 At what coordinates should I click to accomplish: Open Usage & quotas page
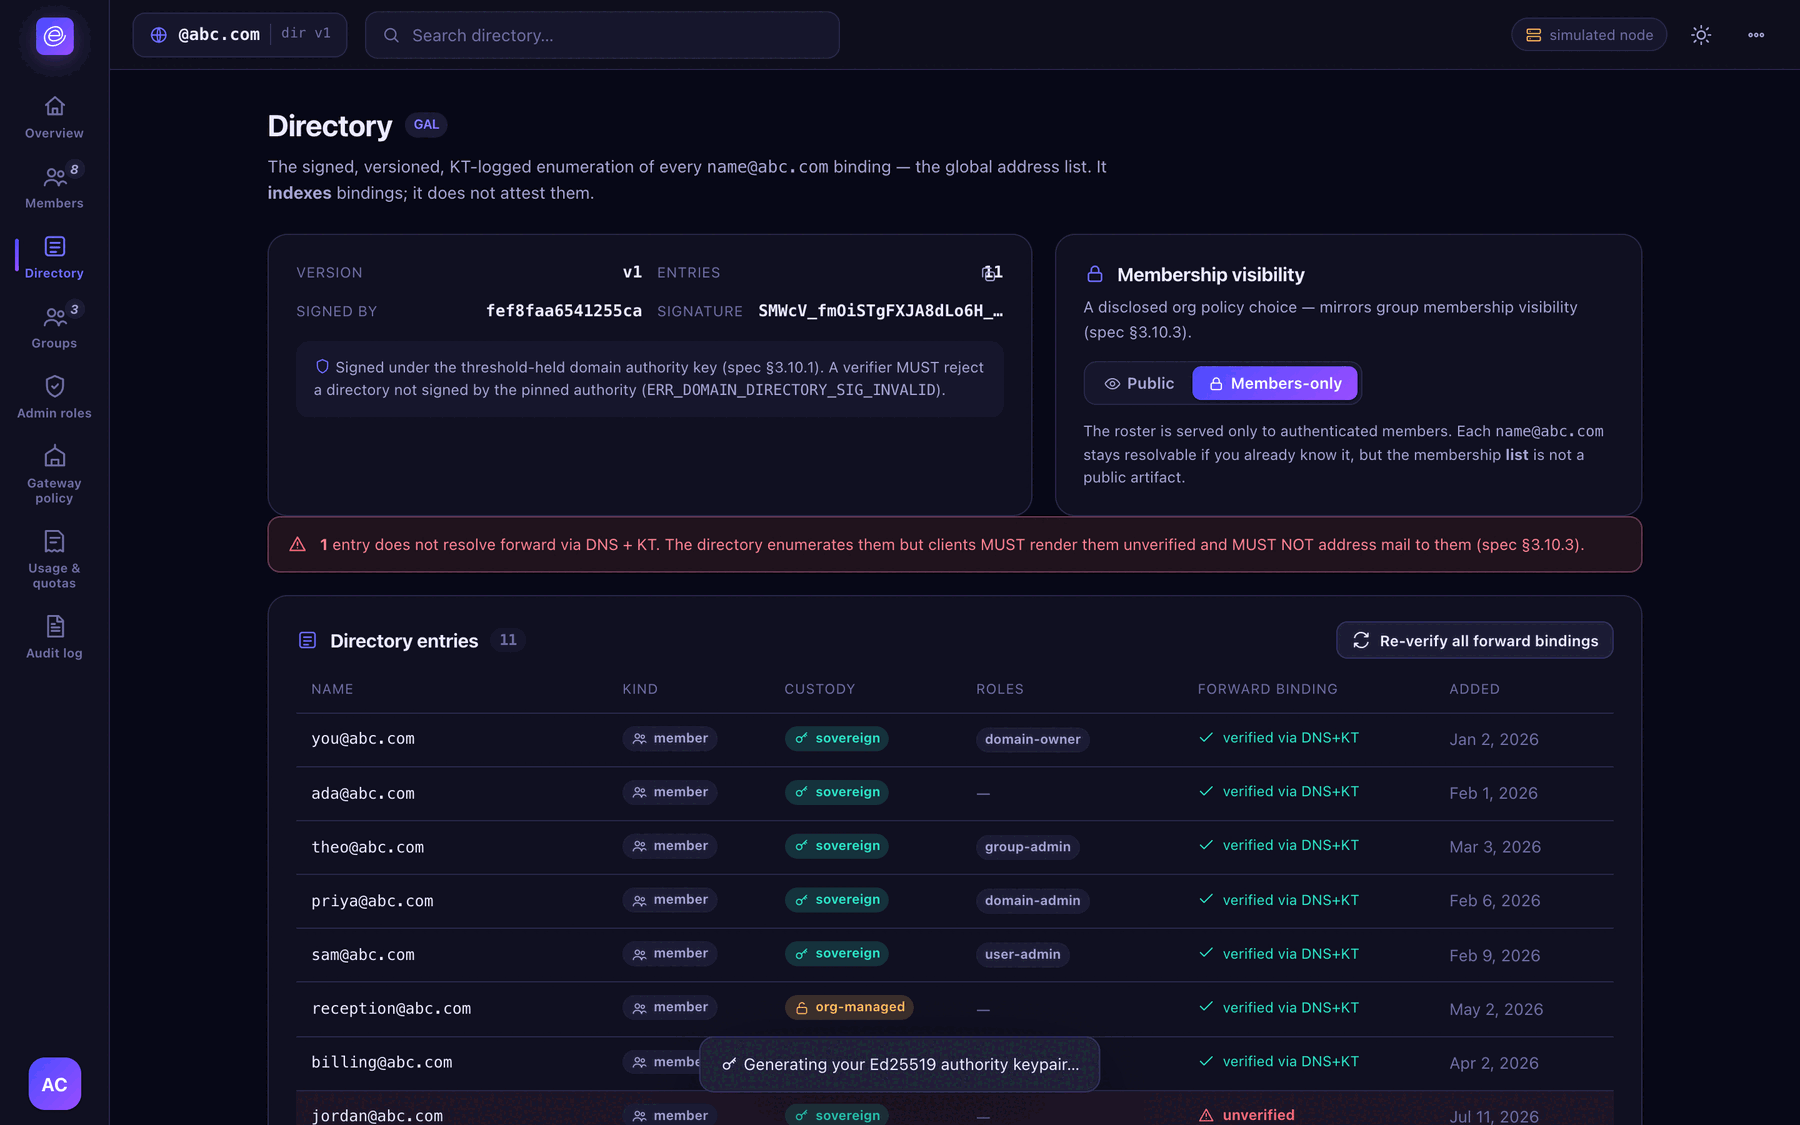[x=54, y=560]
